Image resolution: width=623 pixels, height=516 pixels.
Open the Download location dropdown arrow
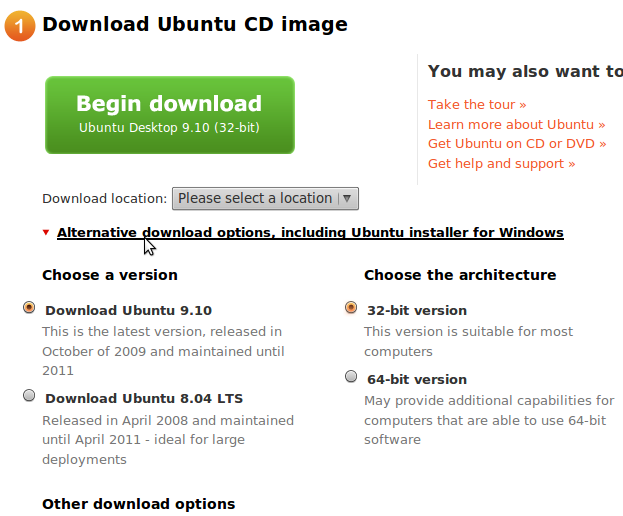pos(347,198)
